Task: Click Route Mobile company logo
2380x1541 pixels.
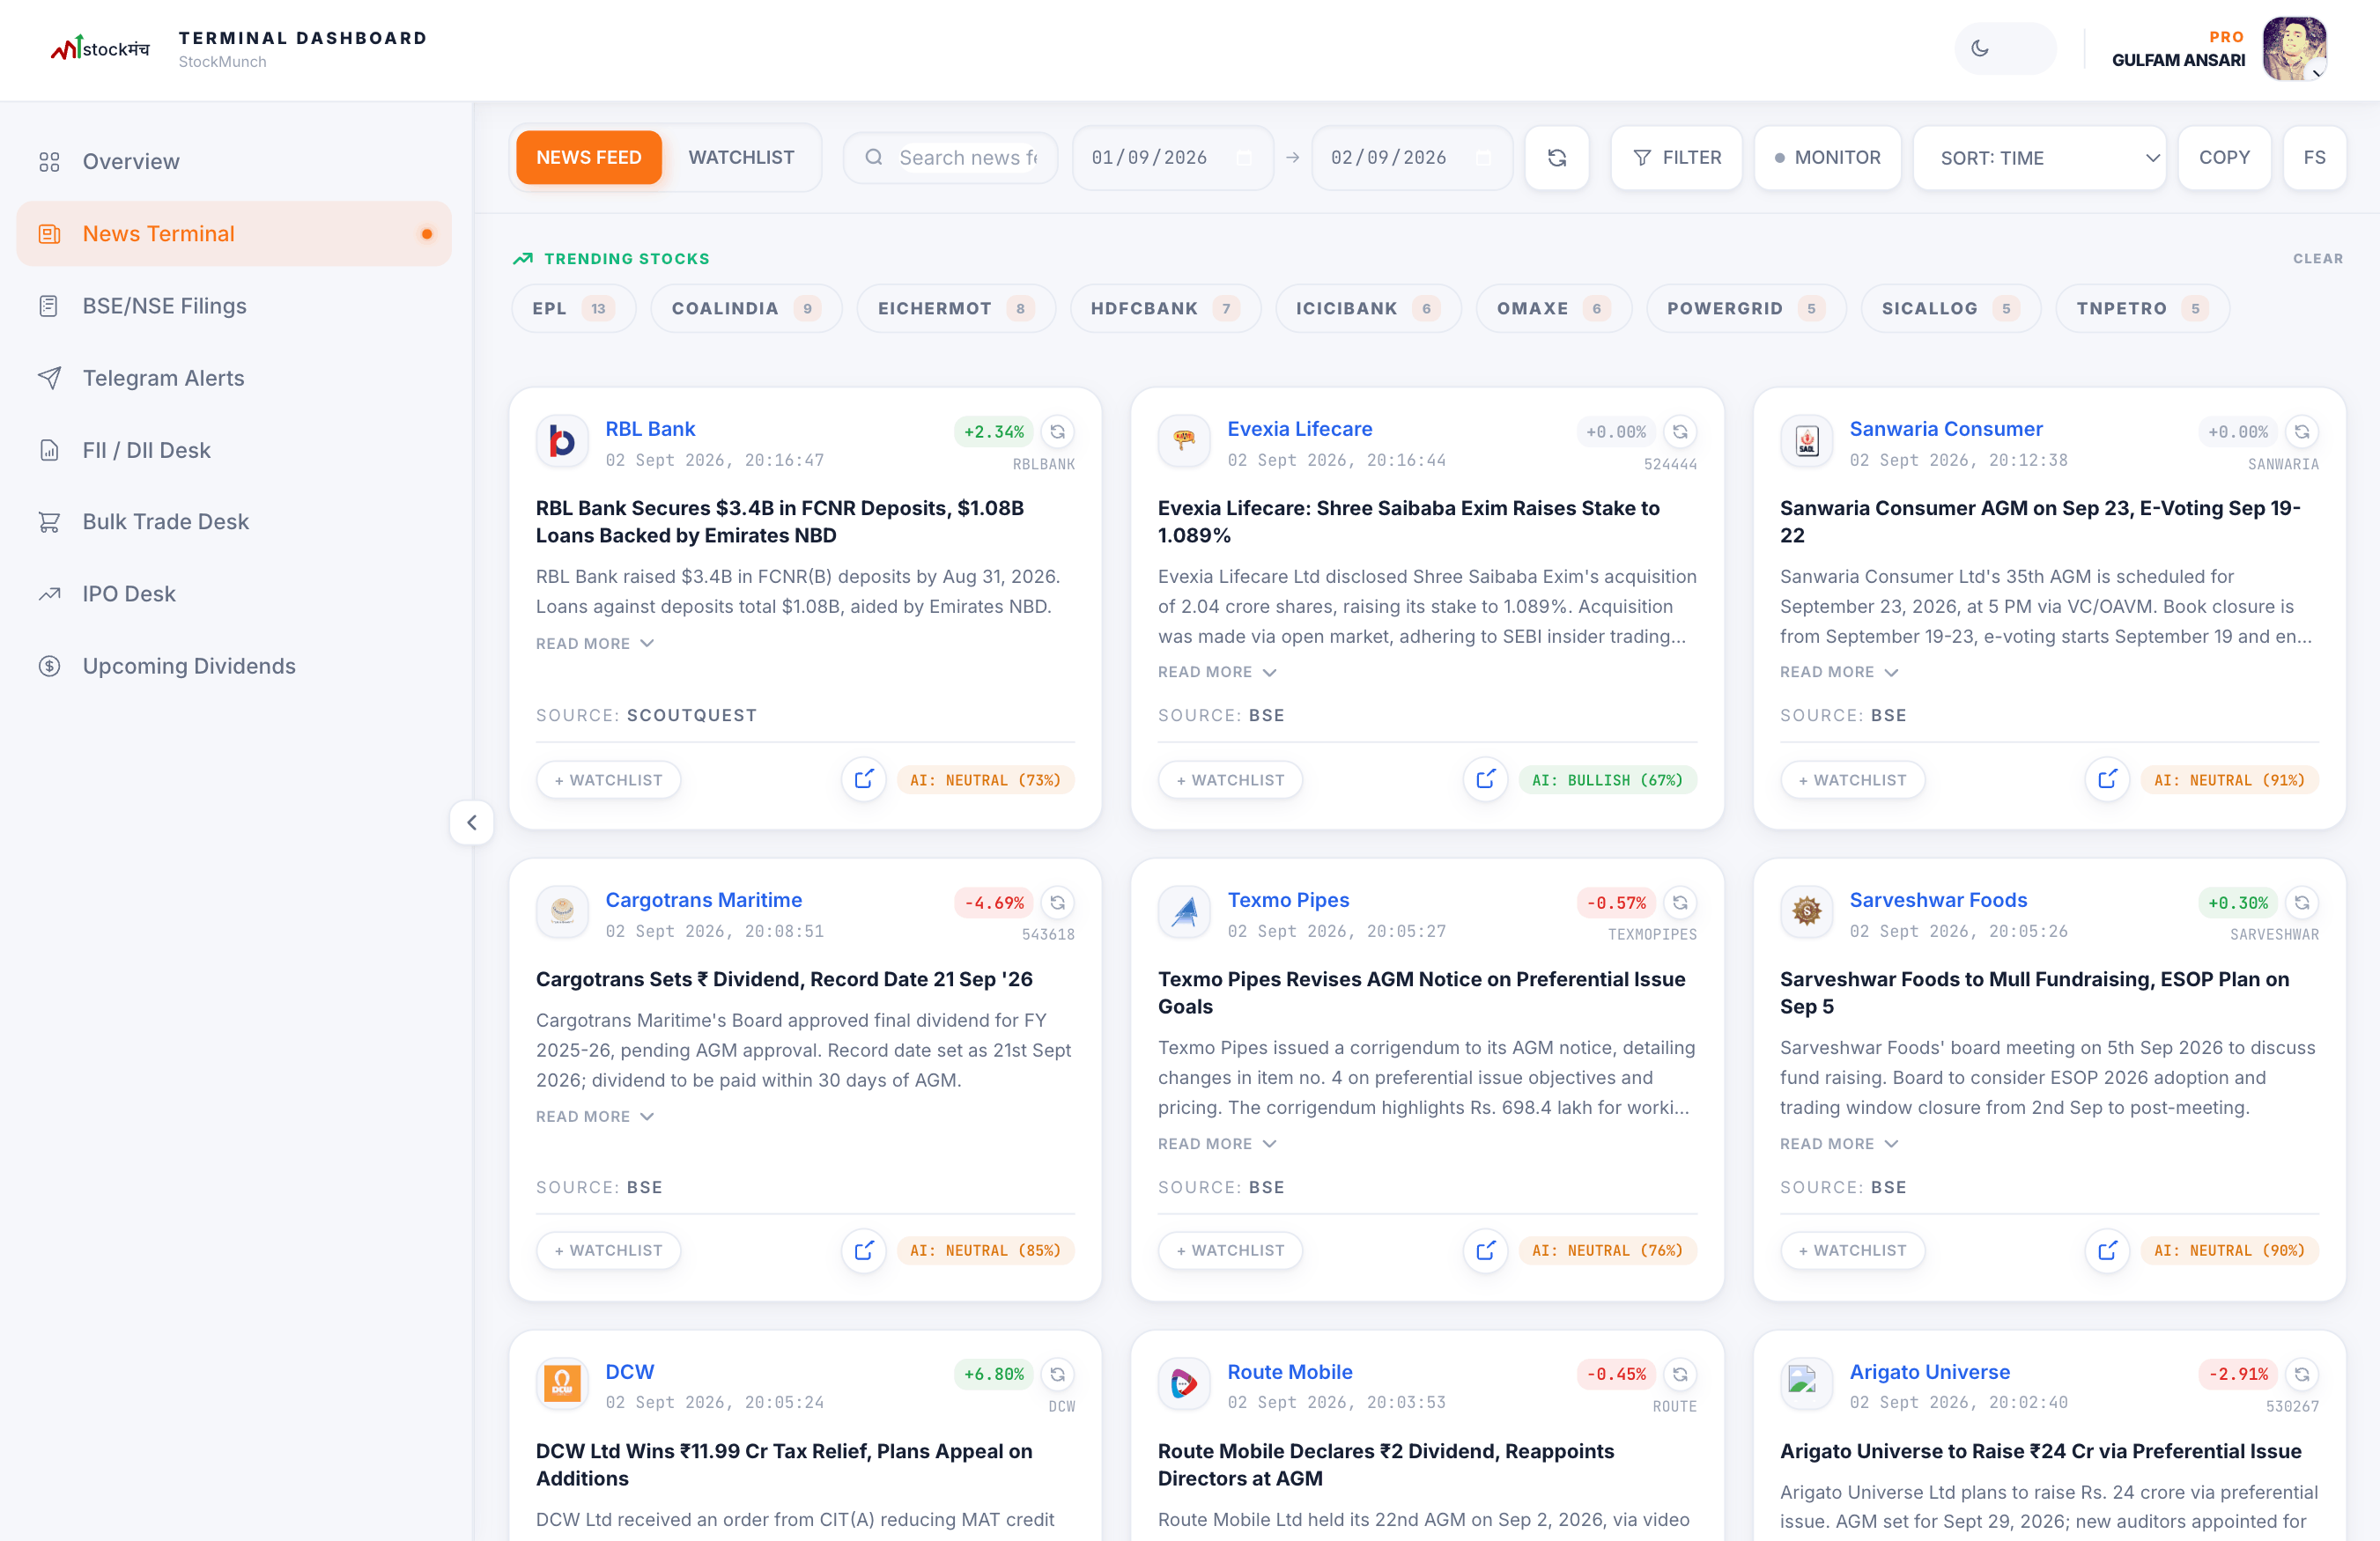Action: (1184, 1383)
